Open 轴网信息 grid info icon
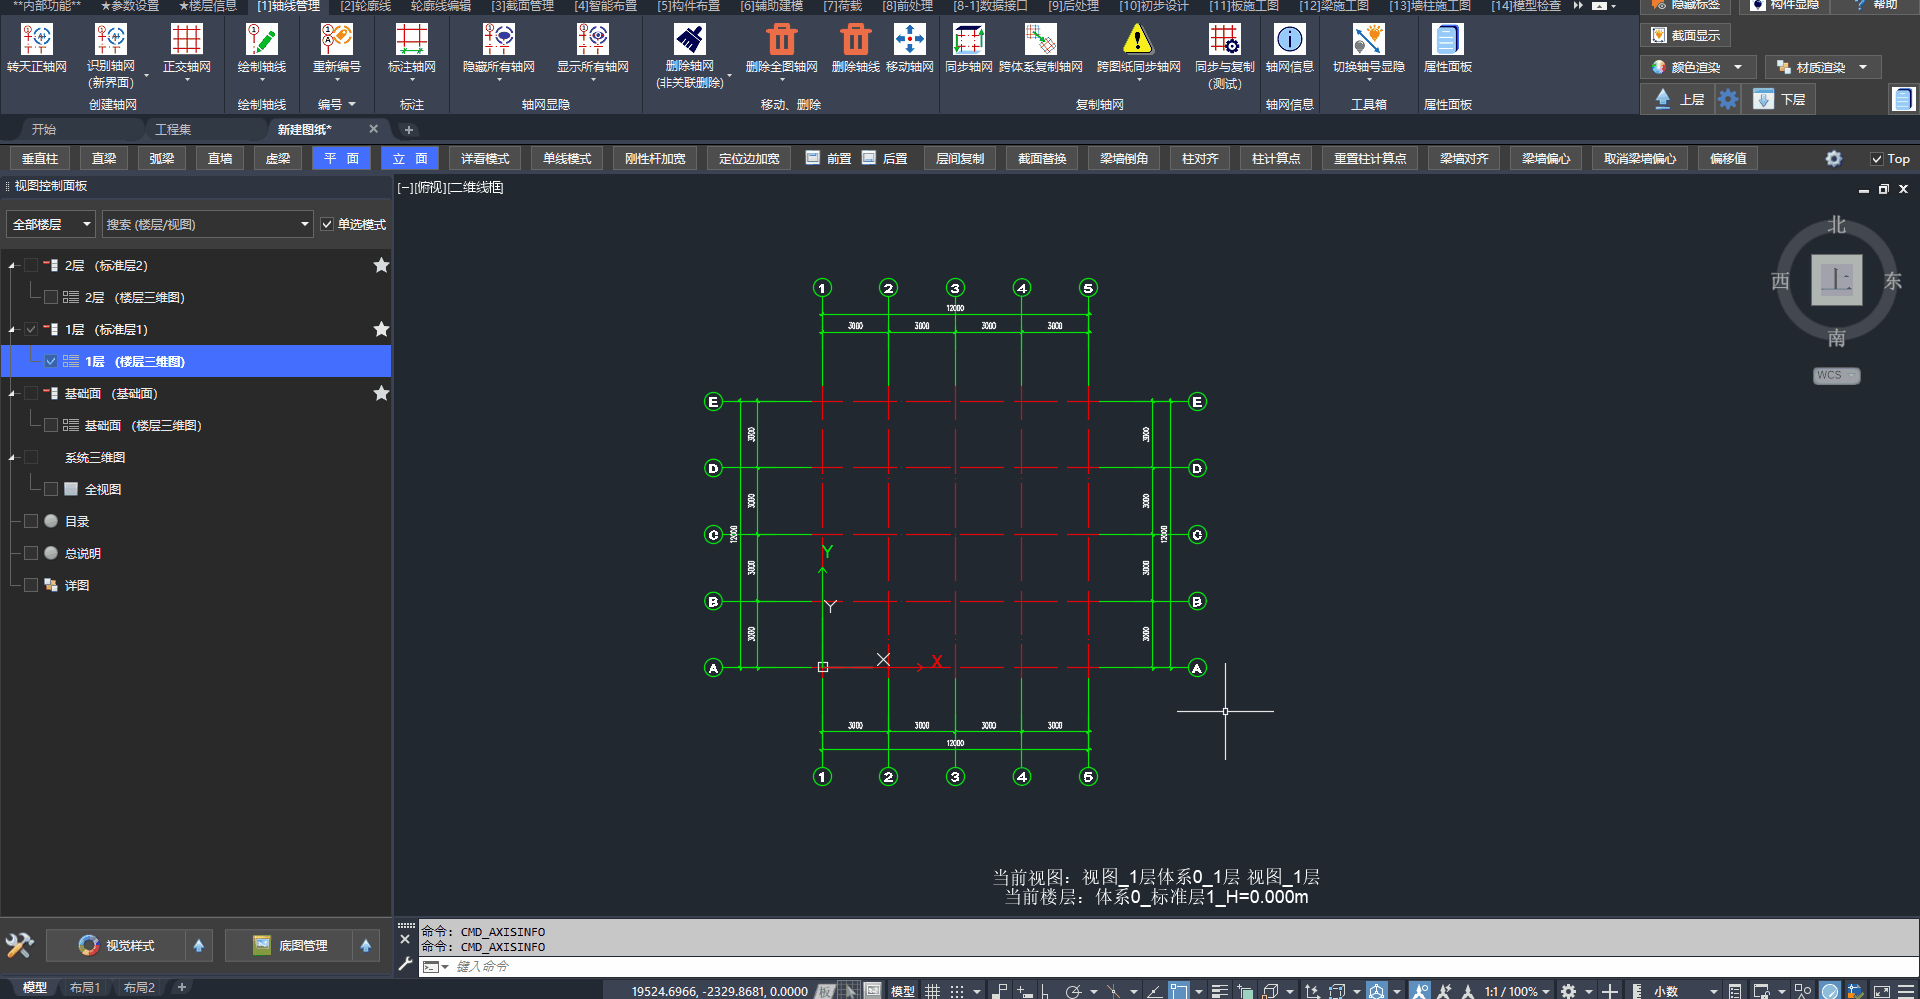1920x999 pixels. point(1289,40)
